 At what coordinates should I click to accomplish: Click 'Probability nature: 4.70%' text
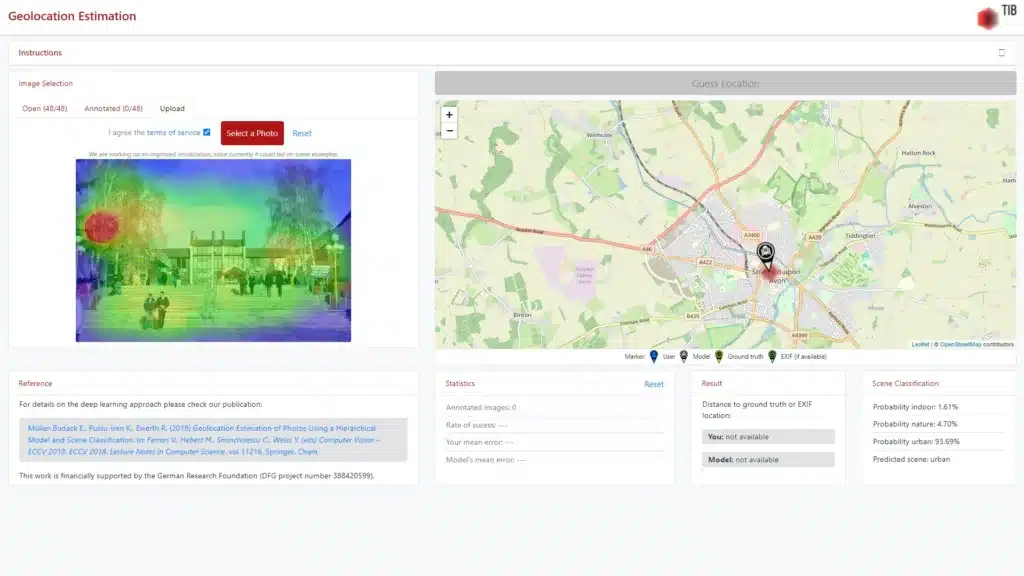[914, 424]
